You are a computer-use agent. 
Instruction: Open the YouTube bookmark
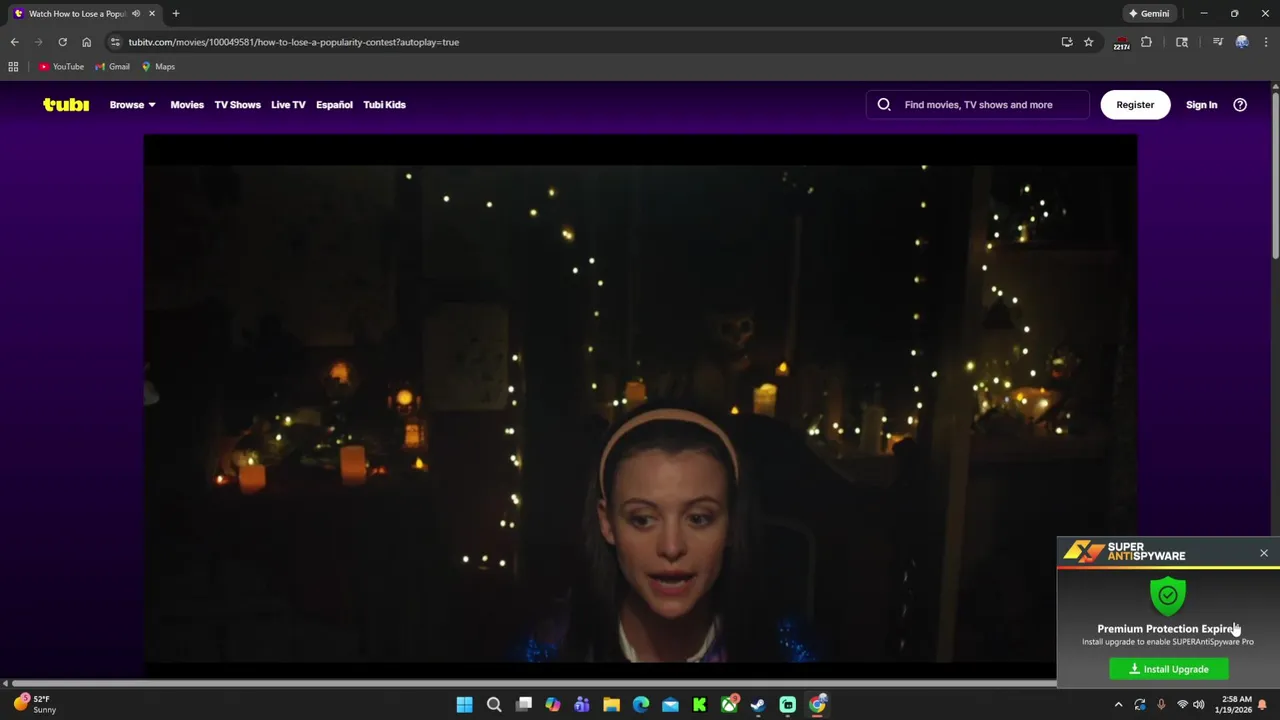coord(61,66)
